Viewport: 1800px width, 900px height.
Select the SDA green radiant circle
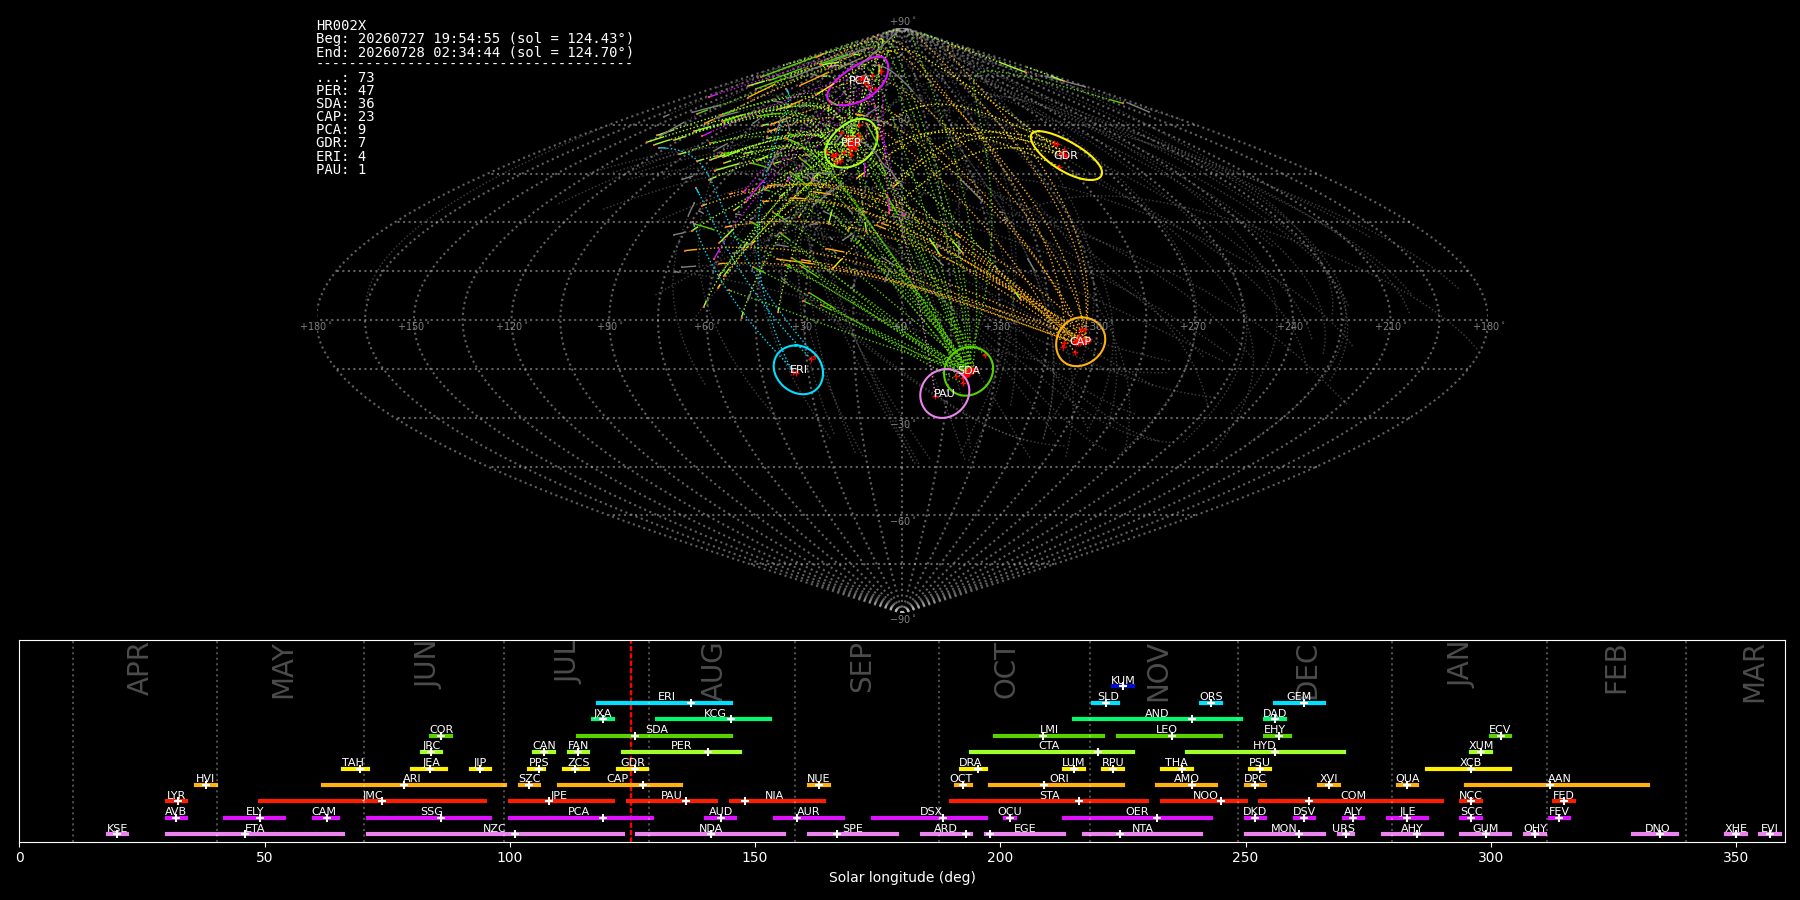click(x=968, y=371)
